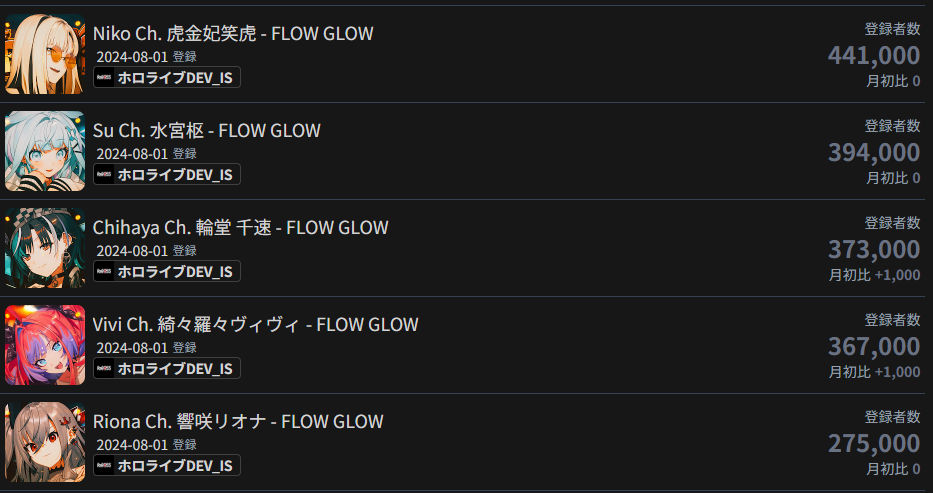Click ホロライブDEV_IS tag under Vivi Ch.
The image size is (933, 493).
167,368
